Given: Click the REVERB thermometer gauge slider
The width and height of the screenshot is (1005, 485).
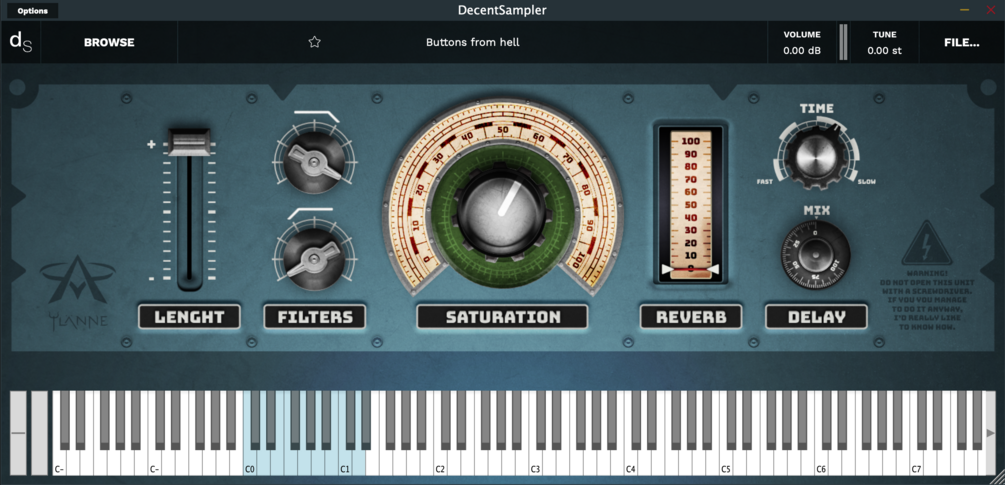Looking at the screenshot, I should (690, 204).
